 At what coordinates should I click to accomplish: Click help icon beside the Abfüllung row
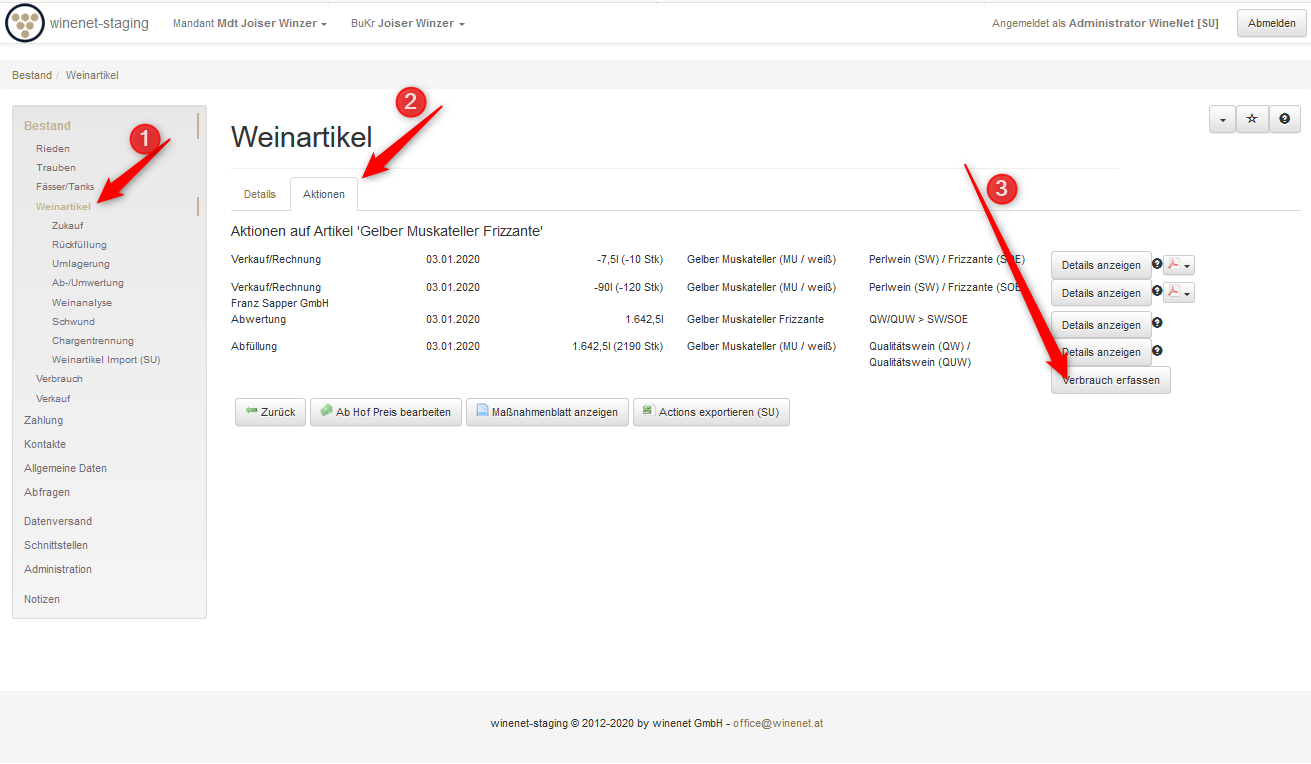1157,351
